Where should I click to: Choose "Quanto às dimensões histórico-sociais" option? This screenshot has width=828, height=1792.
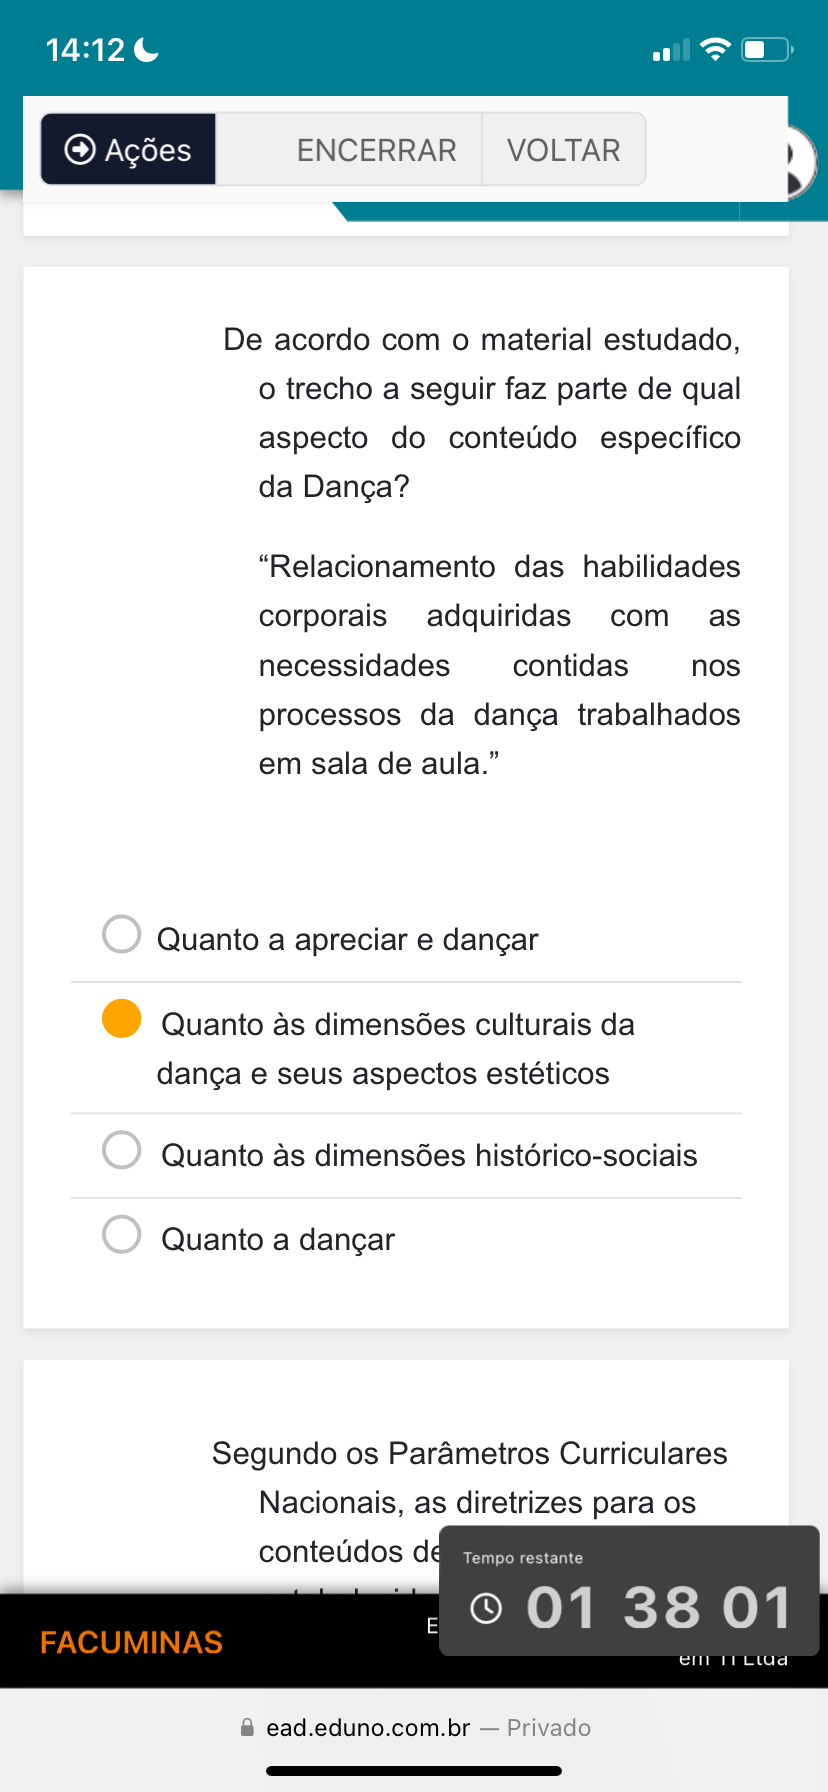point(122,1150)
